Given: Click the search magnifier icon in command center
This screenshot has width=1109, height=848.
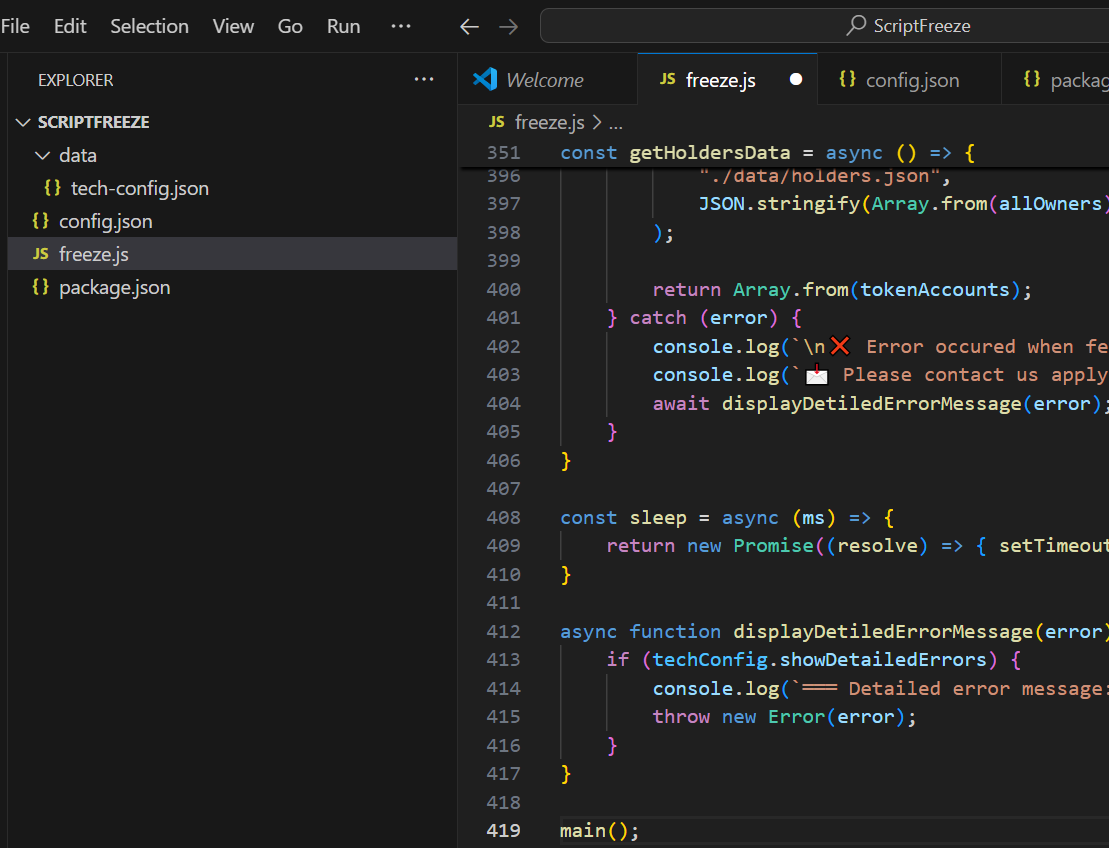Looking at the screenshot, I should click(856, 25).
